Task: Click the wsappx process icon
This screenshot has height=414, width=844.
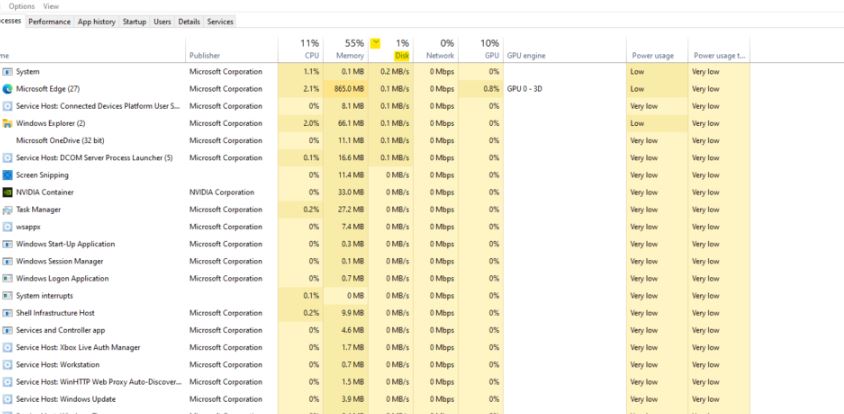Action: [7, 227]
